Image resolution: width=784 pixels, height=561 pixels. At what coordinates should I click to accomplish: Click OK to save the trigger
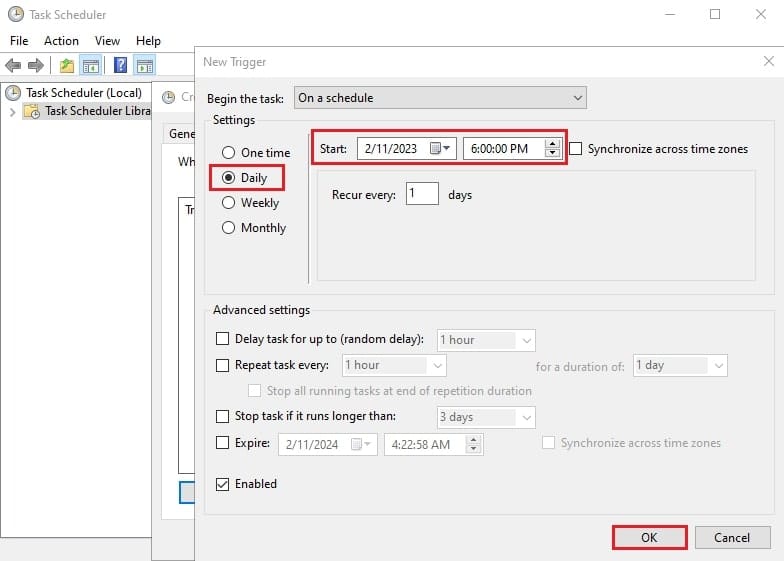coord(649,537)
